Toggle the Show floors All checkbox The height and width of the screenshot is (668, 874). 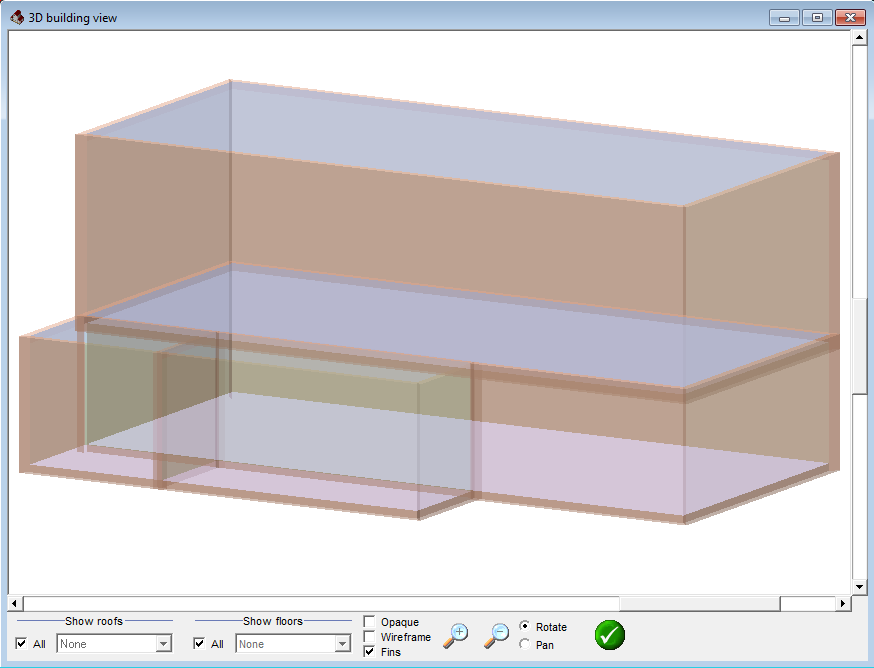coord(199,643)
